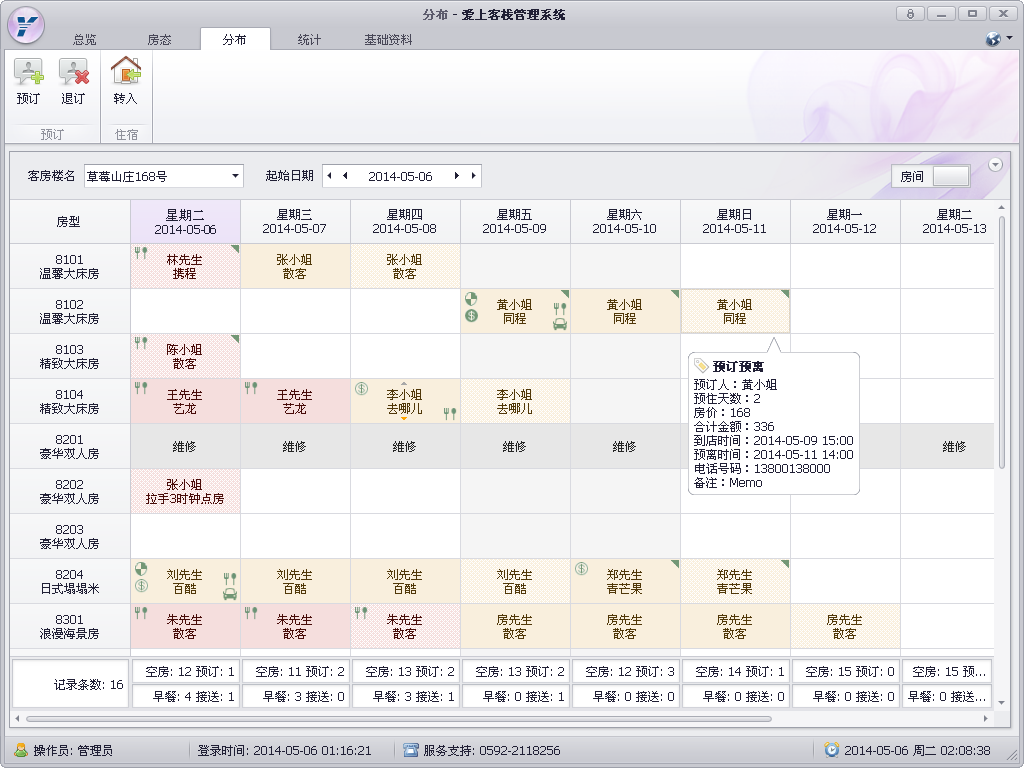Select 8202 张小姐 拉手3时钟点房 booking cell
The image size is (1024, 768).
coord(185,491)
